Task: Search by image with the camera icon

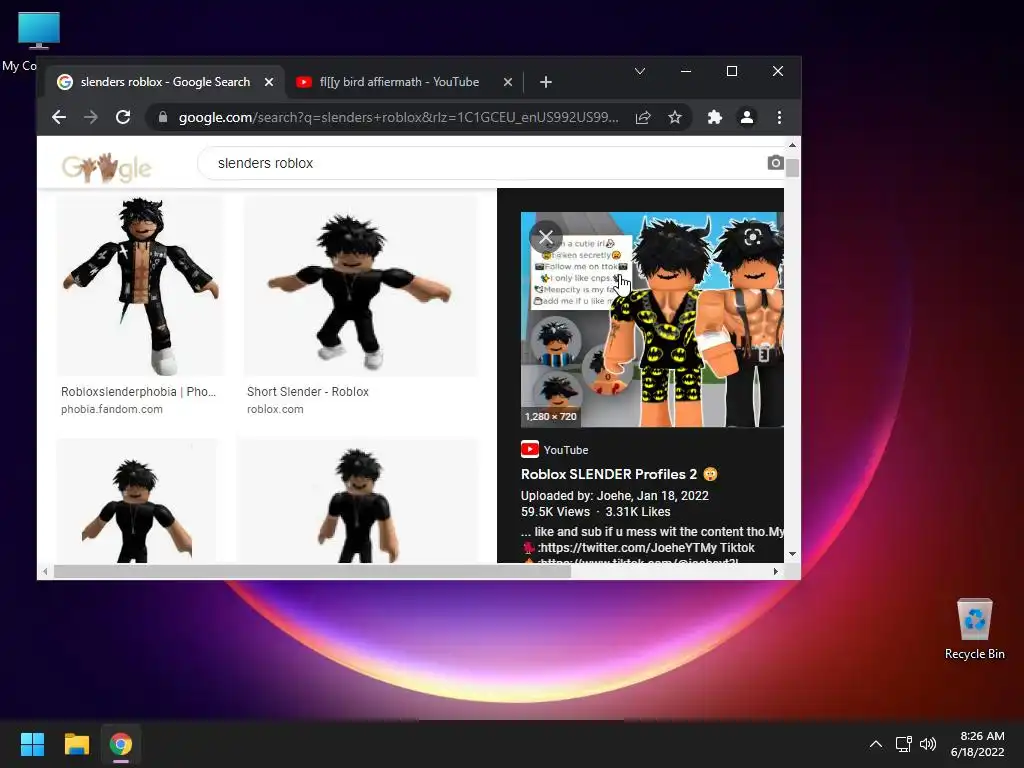Action: point(775,163)
